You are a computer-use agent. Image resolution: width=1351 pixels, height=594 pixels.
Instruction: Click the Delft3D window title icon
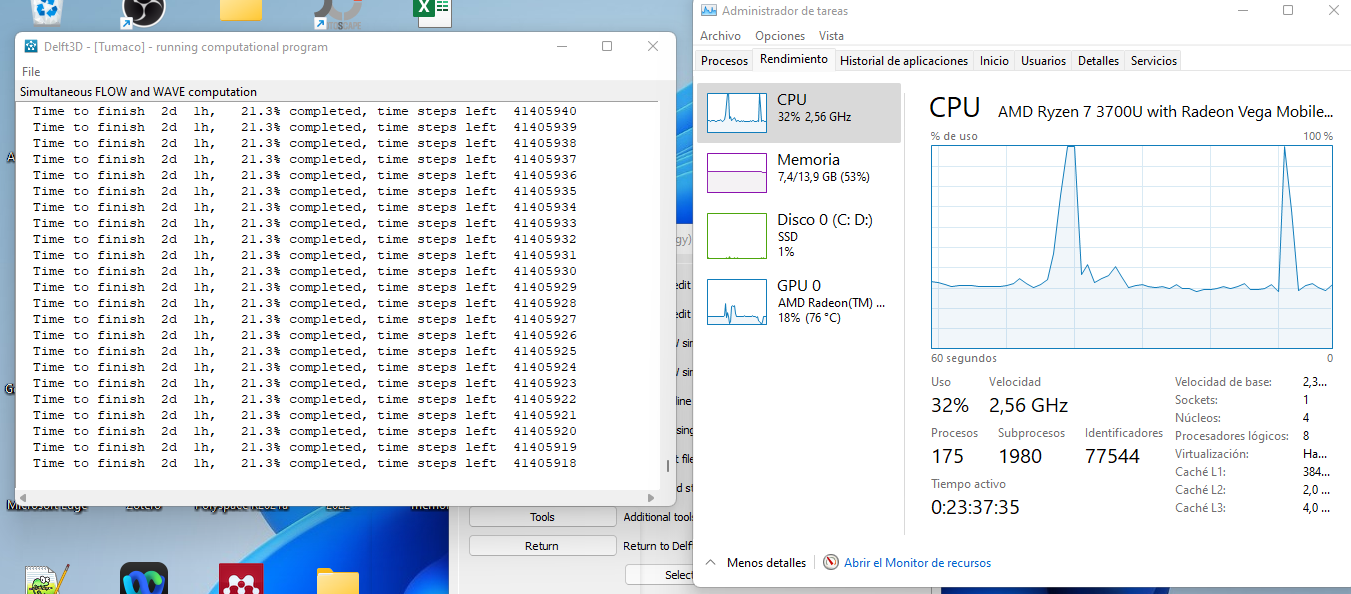tap(31, 47)
